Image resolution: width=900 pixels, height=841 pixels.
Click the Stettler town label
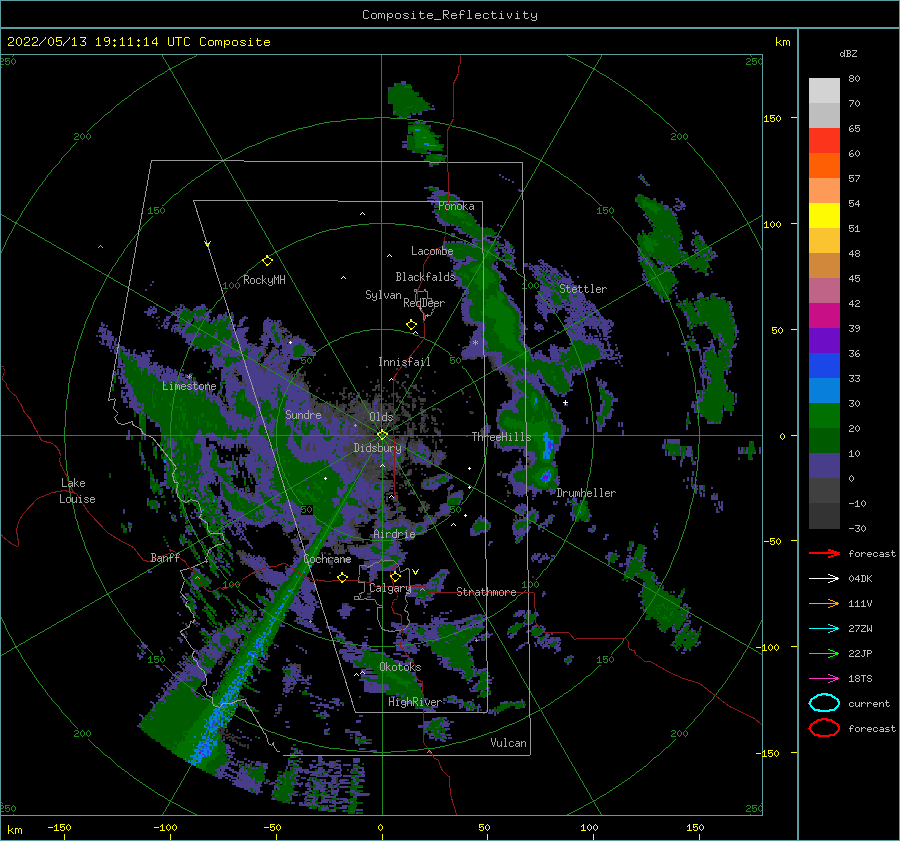[x=583, y=289]
